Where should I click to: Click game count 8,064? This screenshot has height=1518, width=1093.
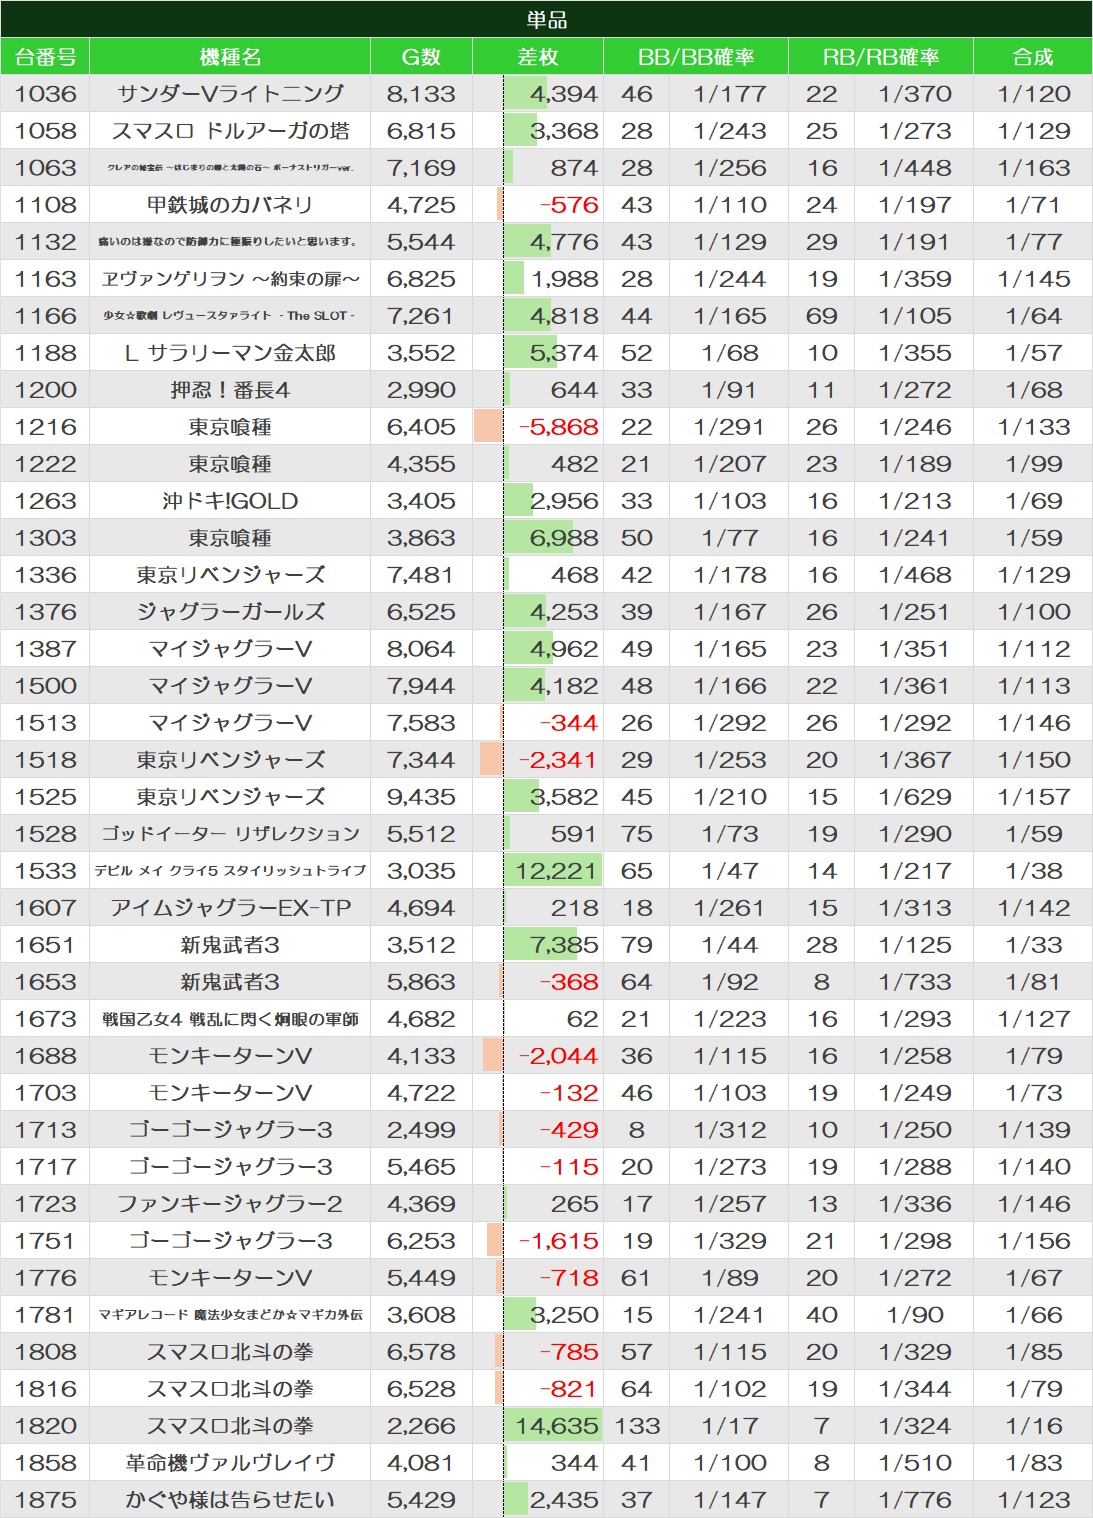tap(421, 649)
